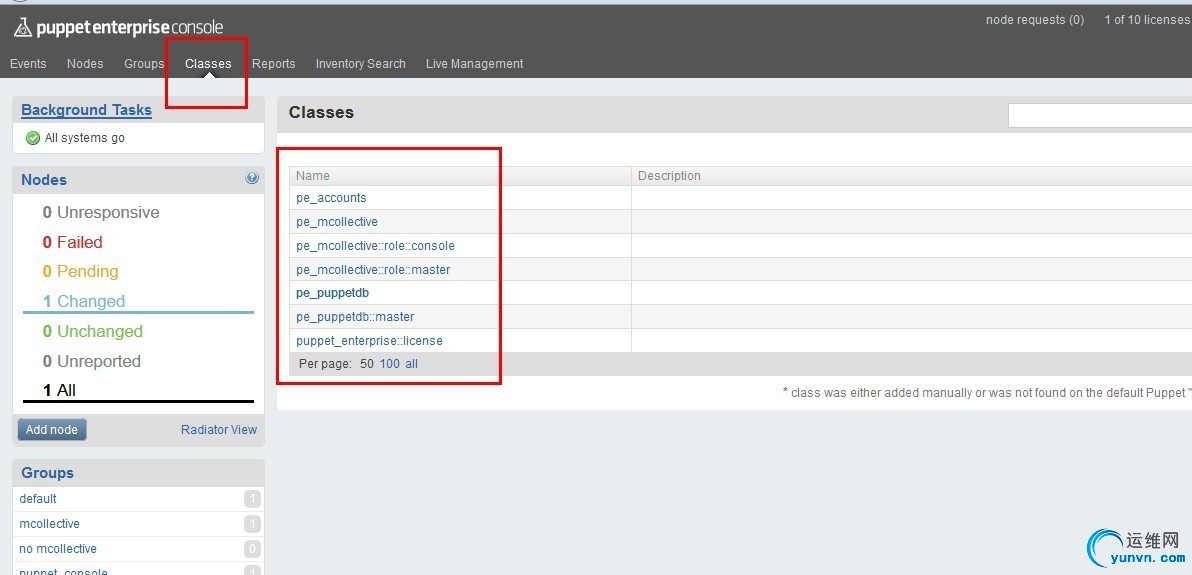Viewport: 1192px width, 575px height.
Task: Filter nodes by 1 Changed
Action: pyautogui.click(x=84, y=301)
